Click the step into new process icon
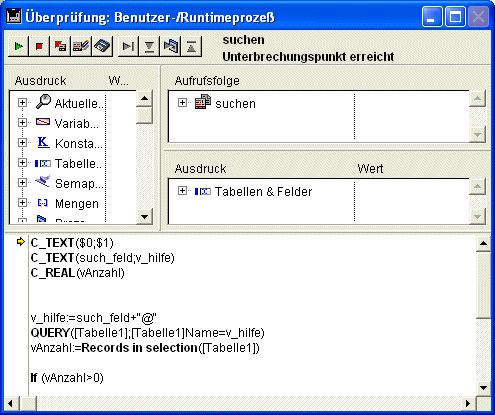The image size is (495, 415). [x=170, y=46]
